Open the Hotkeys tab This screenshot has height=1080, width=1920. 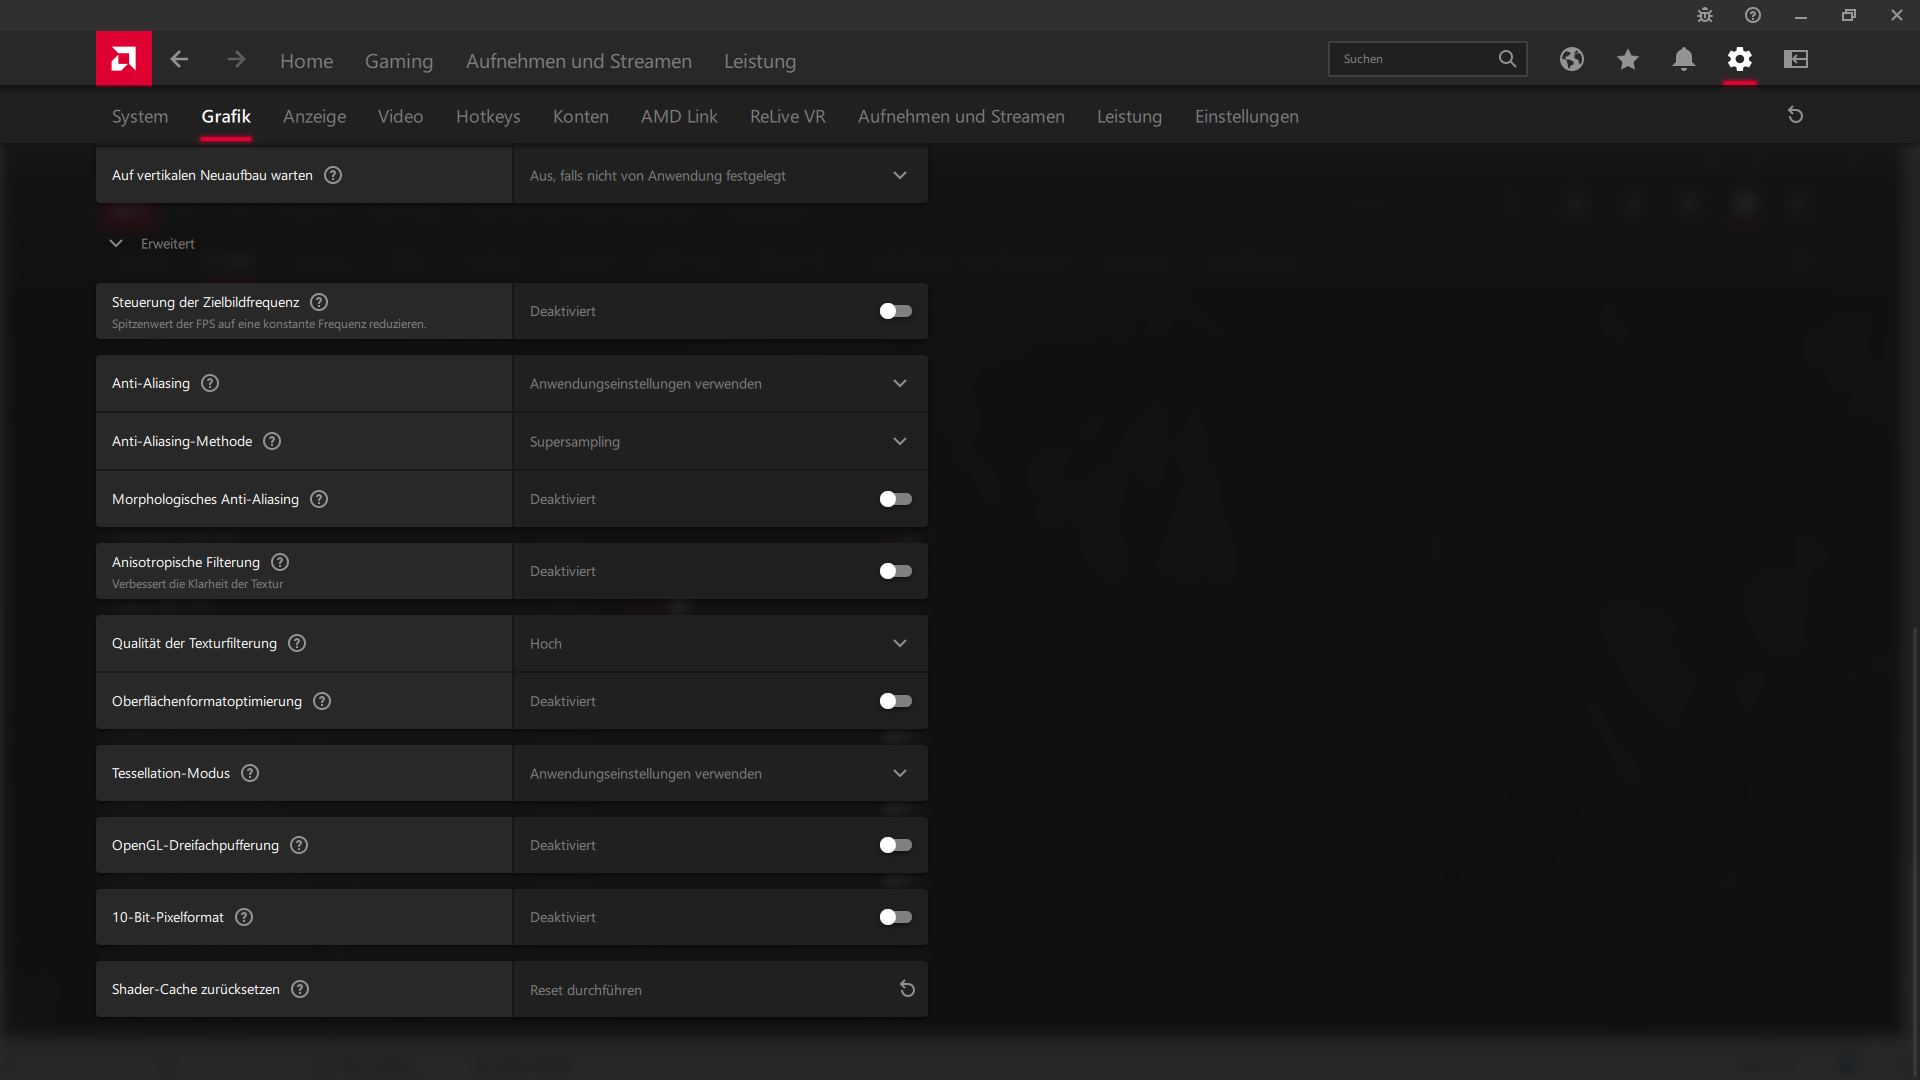click(488, 116)
